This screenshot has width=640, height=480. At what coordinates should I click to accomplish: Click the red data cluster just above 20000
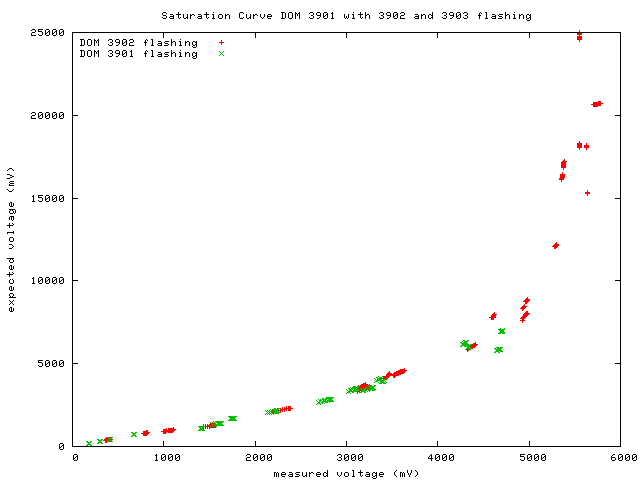pos(596,104)
